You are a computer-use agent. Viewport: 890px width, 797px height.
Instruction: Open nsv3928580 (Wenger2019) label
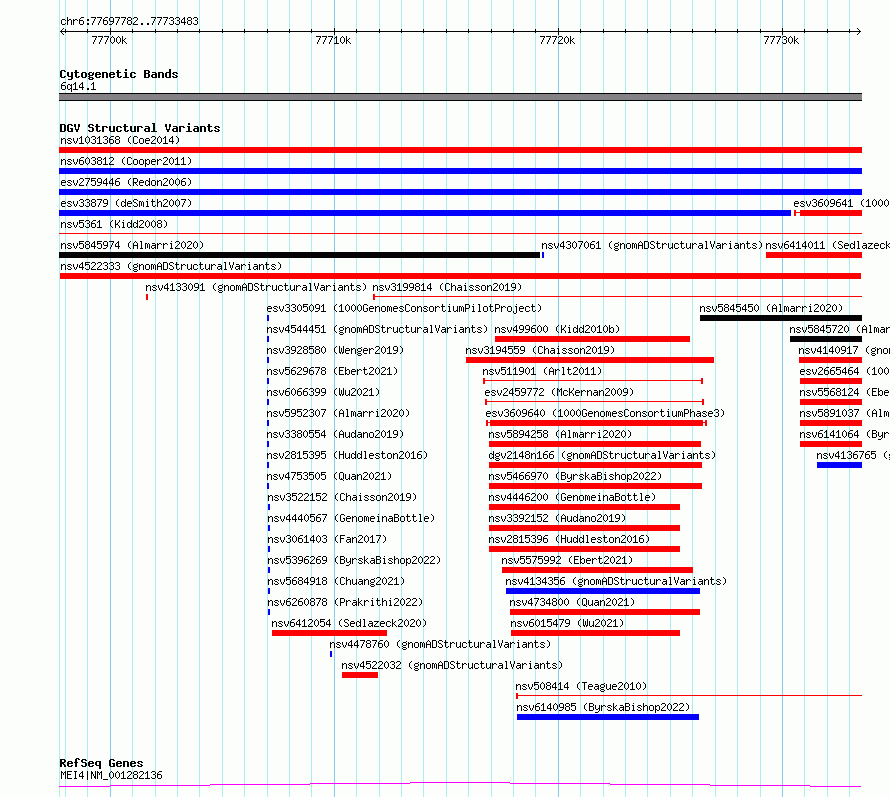coord(335,350)
